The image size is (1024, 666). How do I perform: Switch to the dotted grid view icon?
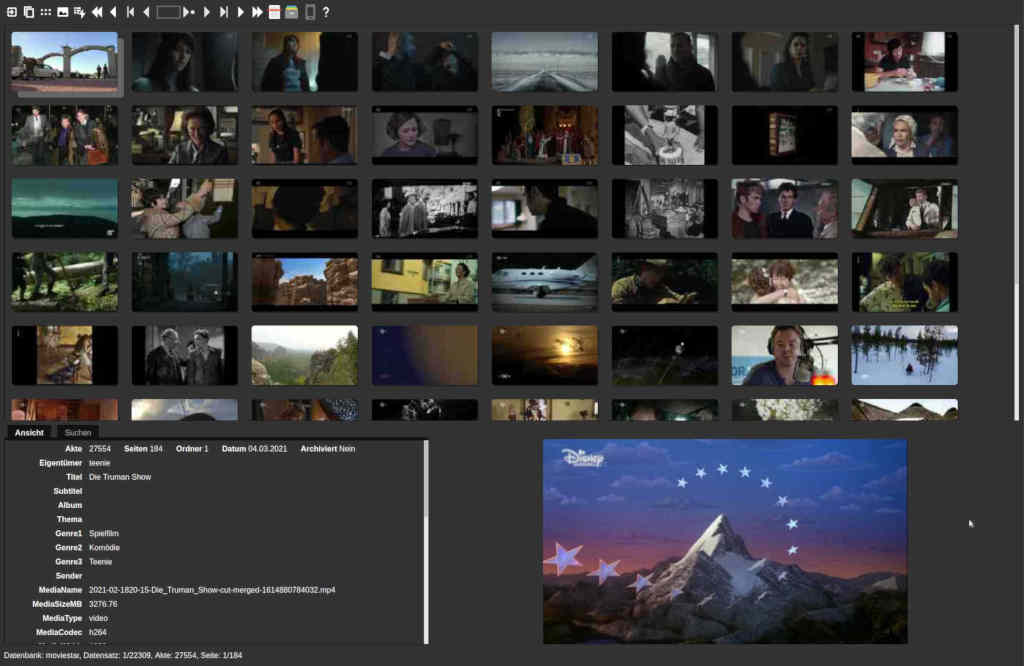point(46,12)
